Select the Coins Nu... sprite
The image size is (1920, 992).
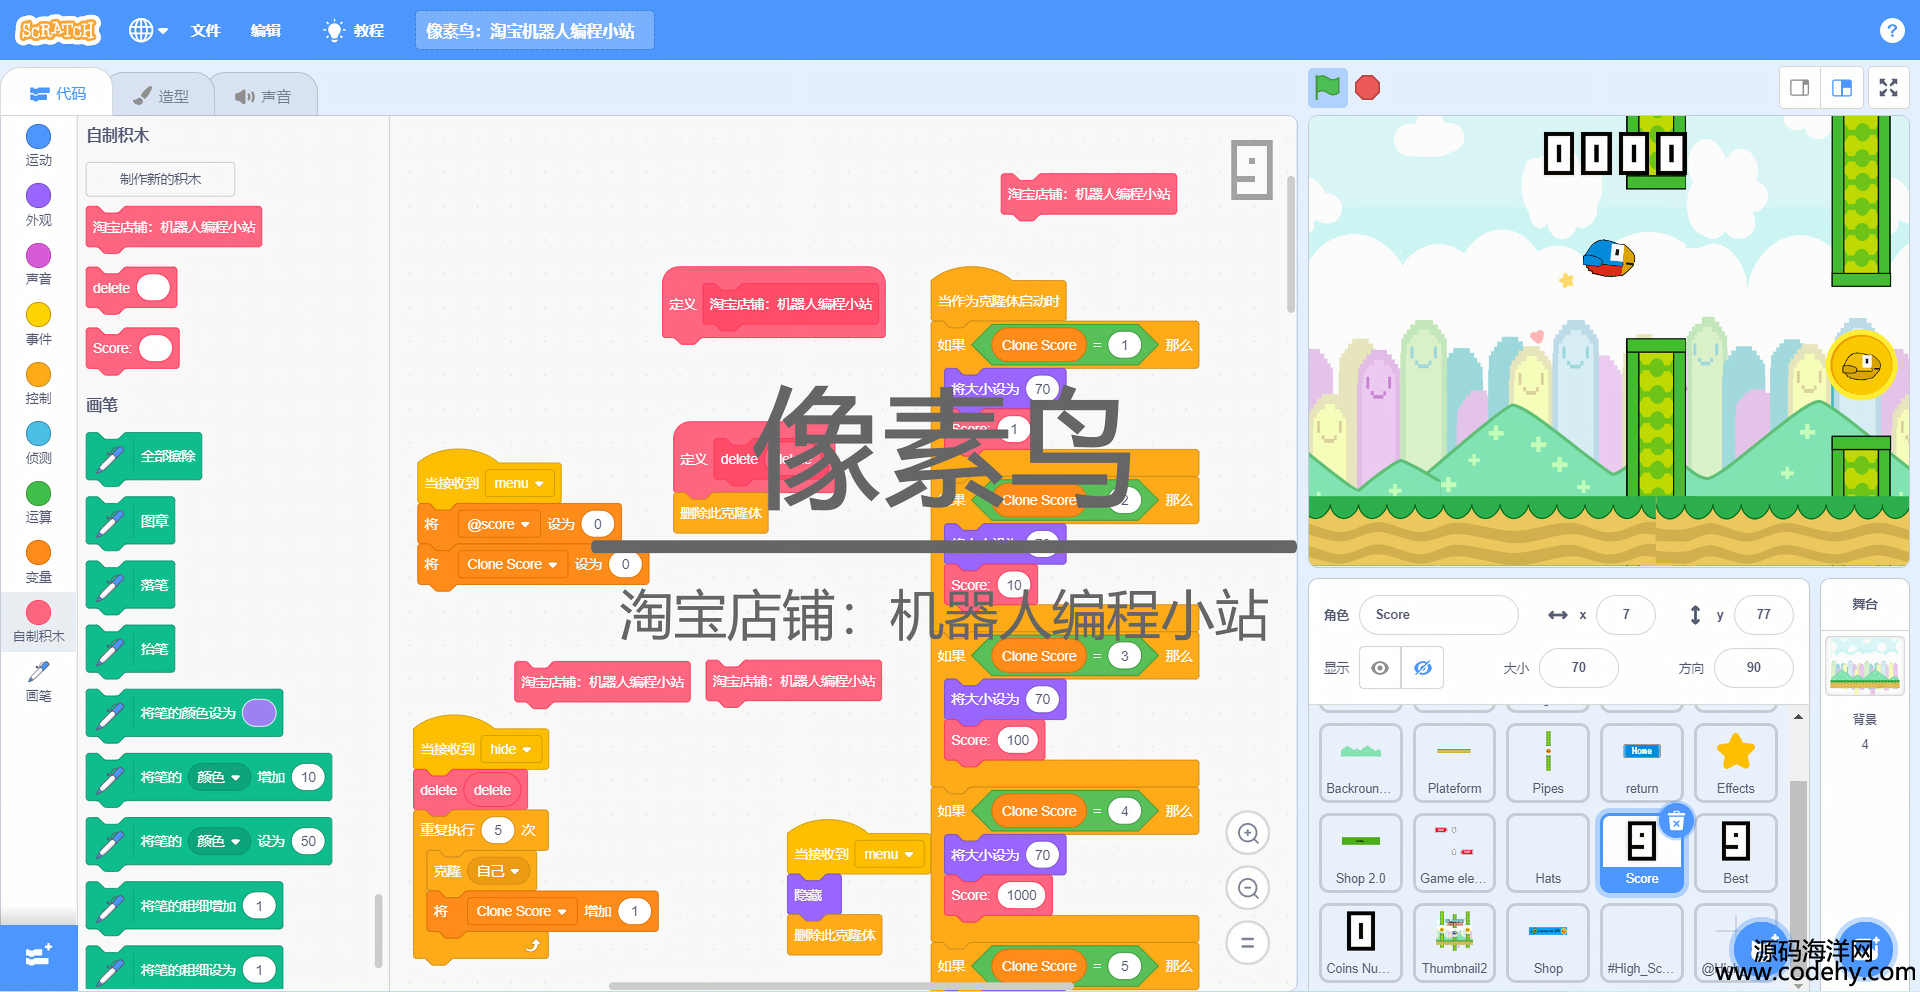[1360, 942]
